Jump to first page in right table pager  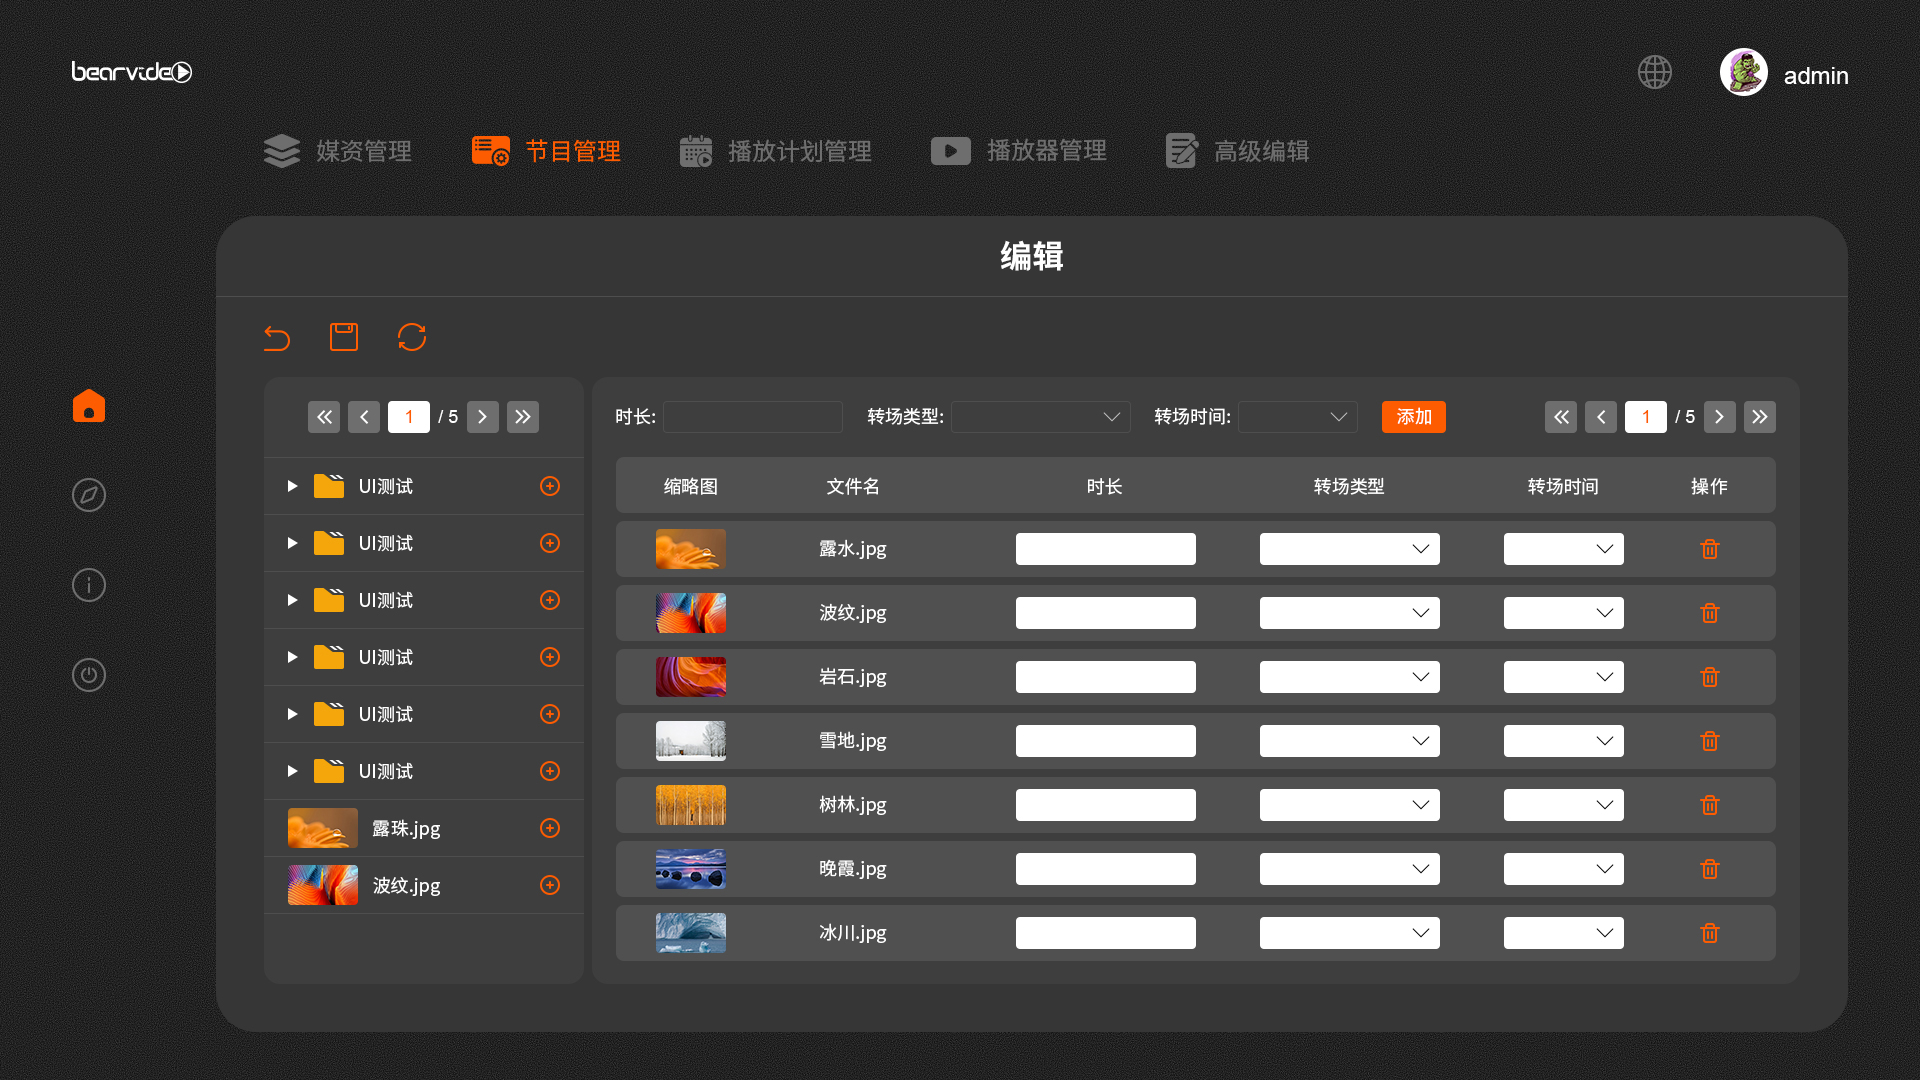coord(1561,417)
